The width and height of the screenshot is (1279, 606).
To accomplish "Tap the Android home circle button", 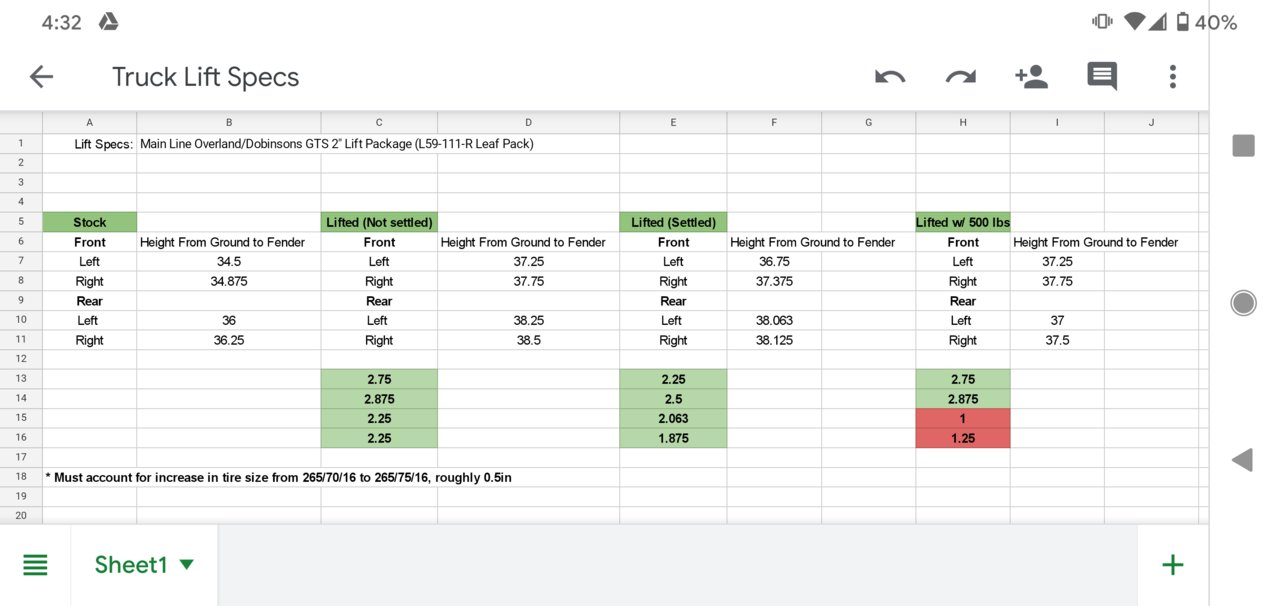I will click(1243, 303).
